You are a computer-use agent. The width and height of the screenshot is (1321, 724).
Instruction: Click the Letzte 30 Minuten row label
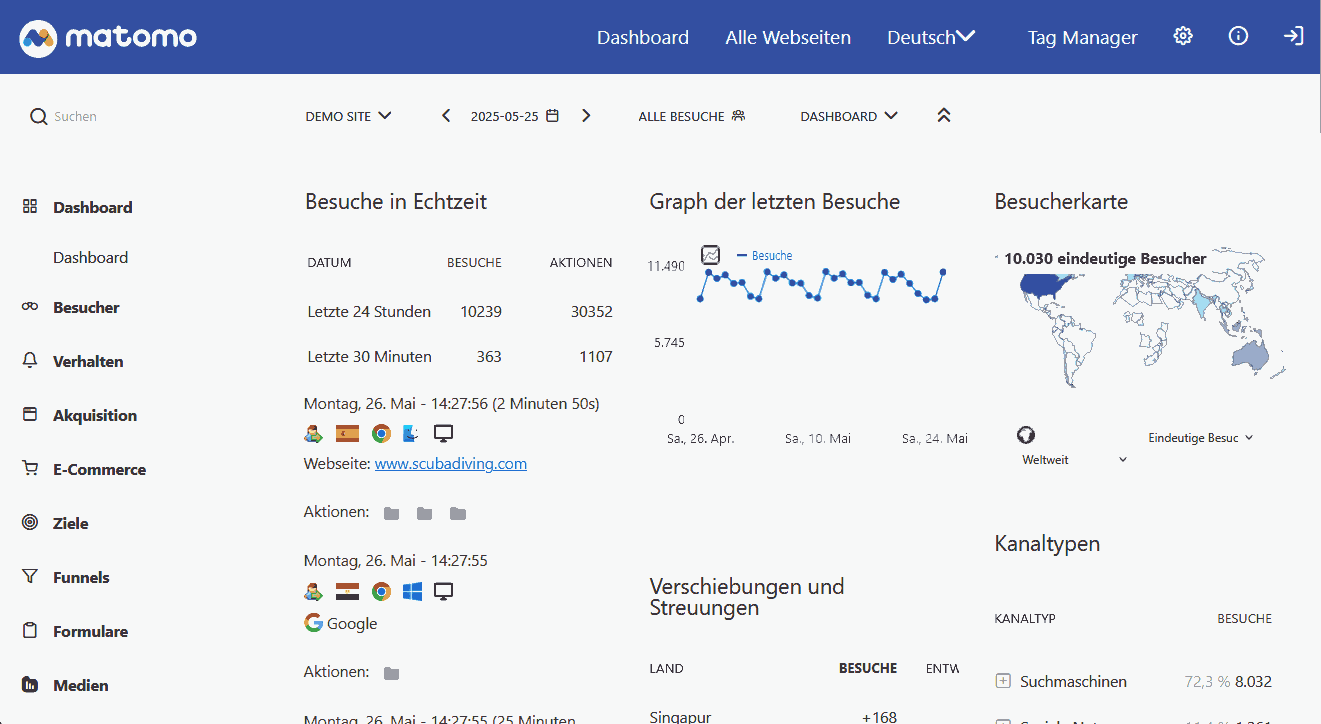(x=370, y=357)
